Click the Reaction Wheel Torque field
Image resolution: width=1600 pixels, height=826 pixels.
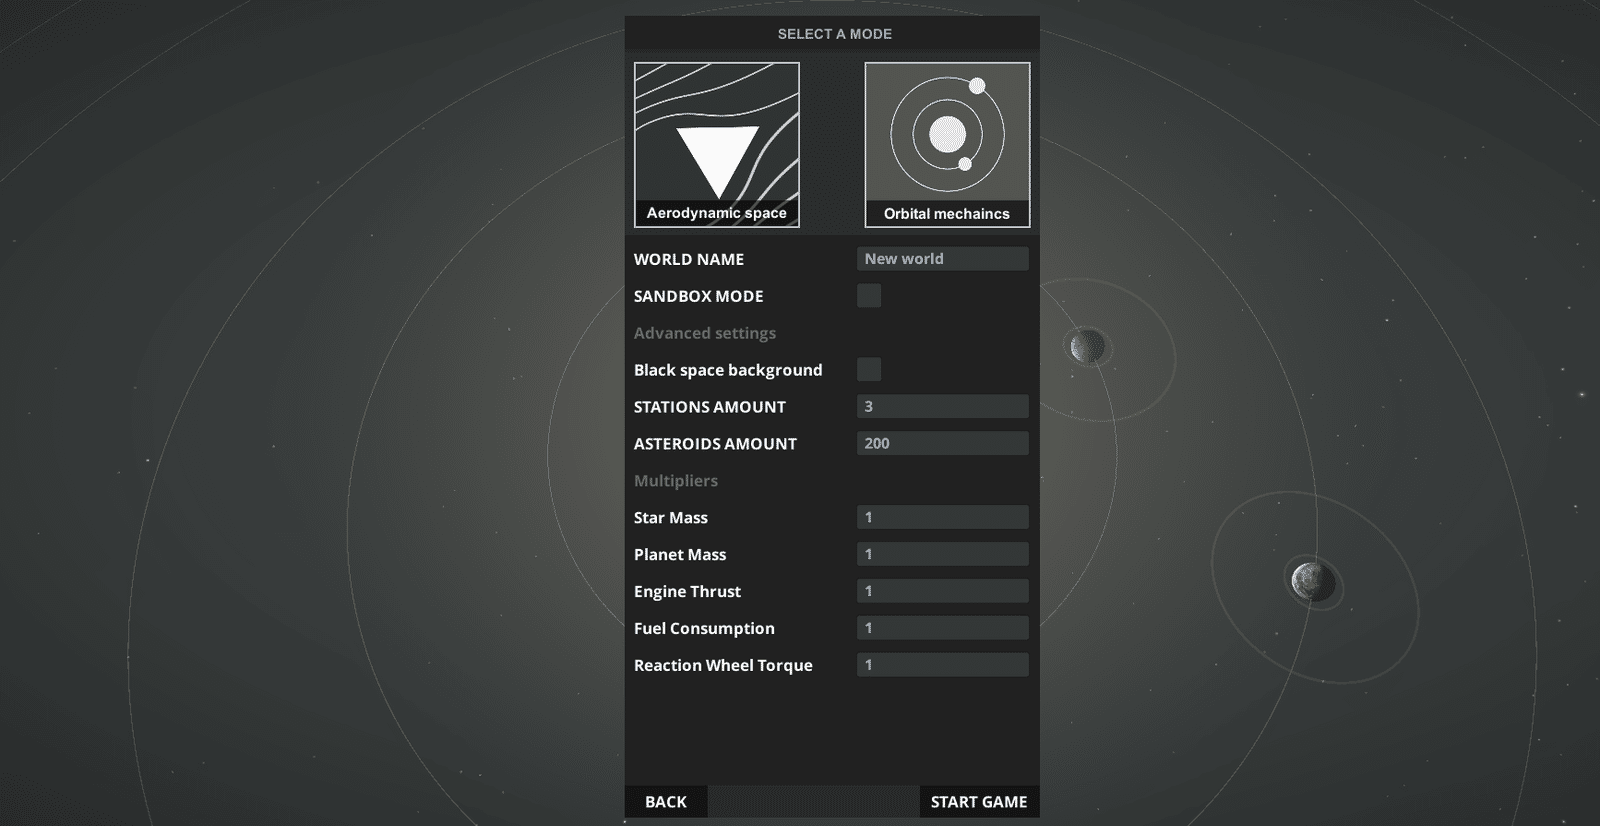point(942,665)
